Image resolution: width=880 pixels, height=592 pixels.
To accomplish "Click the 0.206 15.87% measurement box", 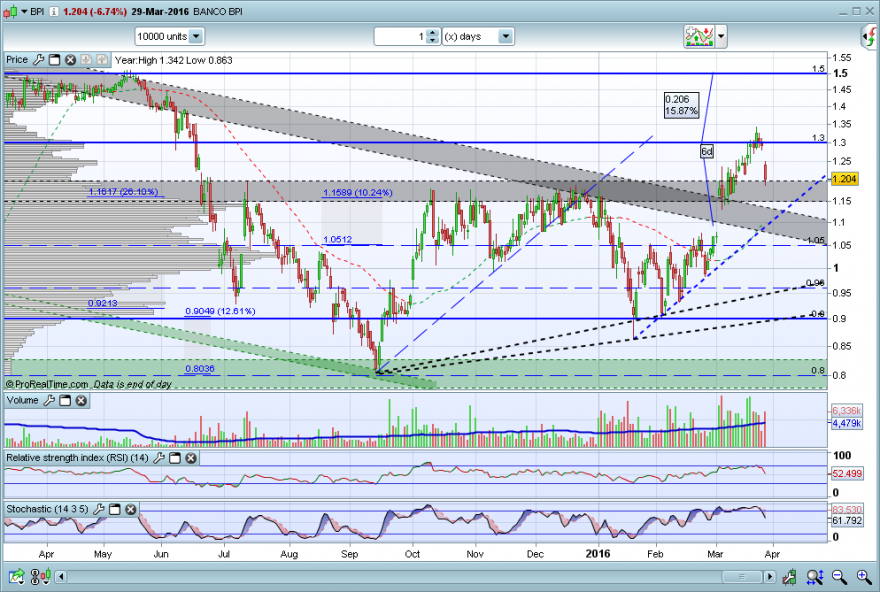I will click(681, 105).
